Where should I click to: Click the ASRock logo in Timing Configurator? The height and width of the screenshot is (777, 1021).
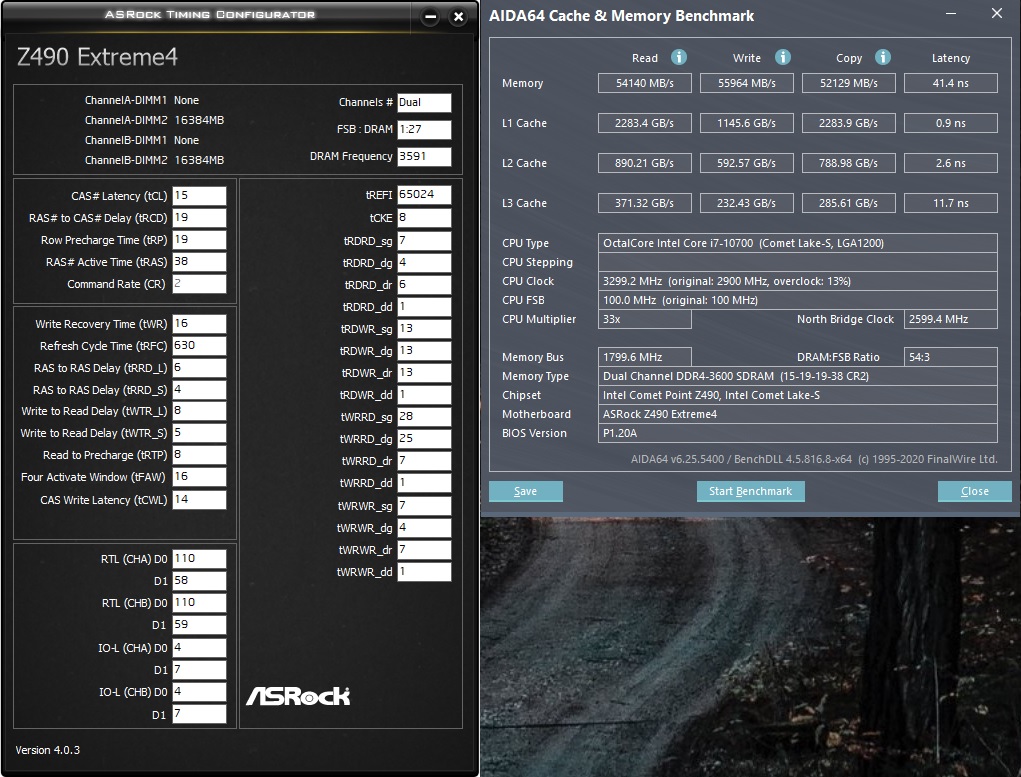(x=298, y=696)
